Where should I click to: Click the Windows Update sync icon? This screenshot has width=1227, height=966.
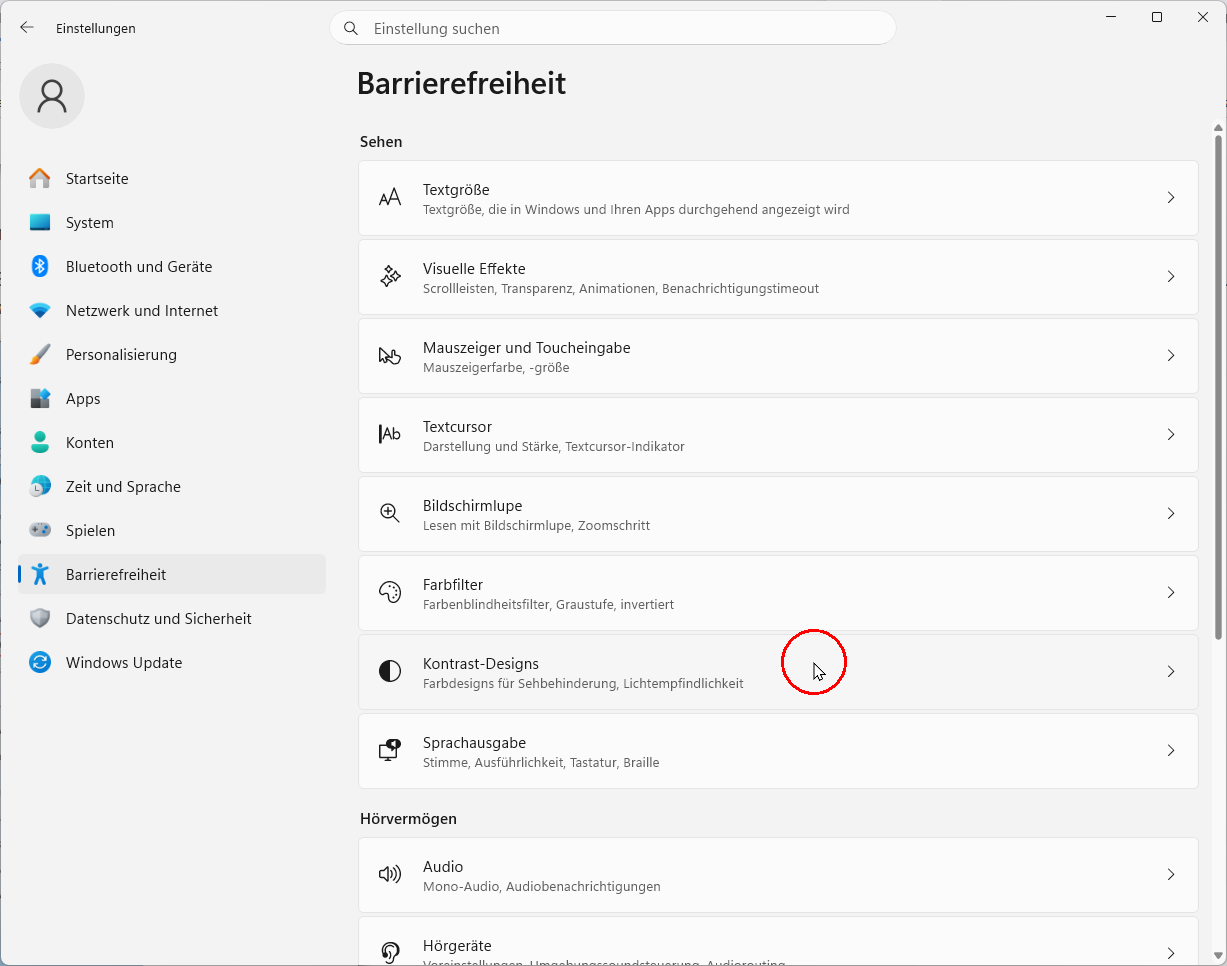40,663
